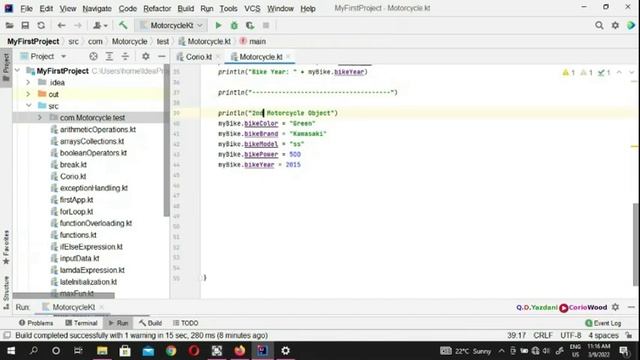Open Project panel options gear

tap(145, 56)
